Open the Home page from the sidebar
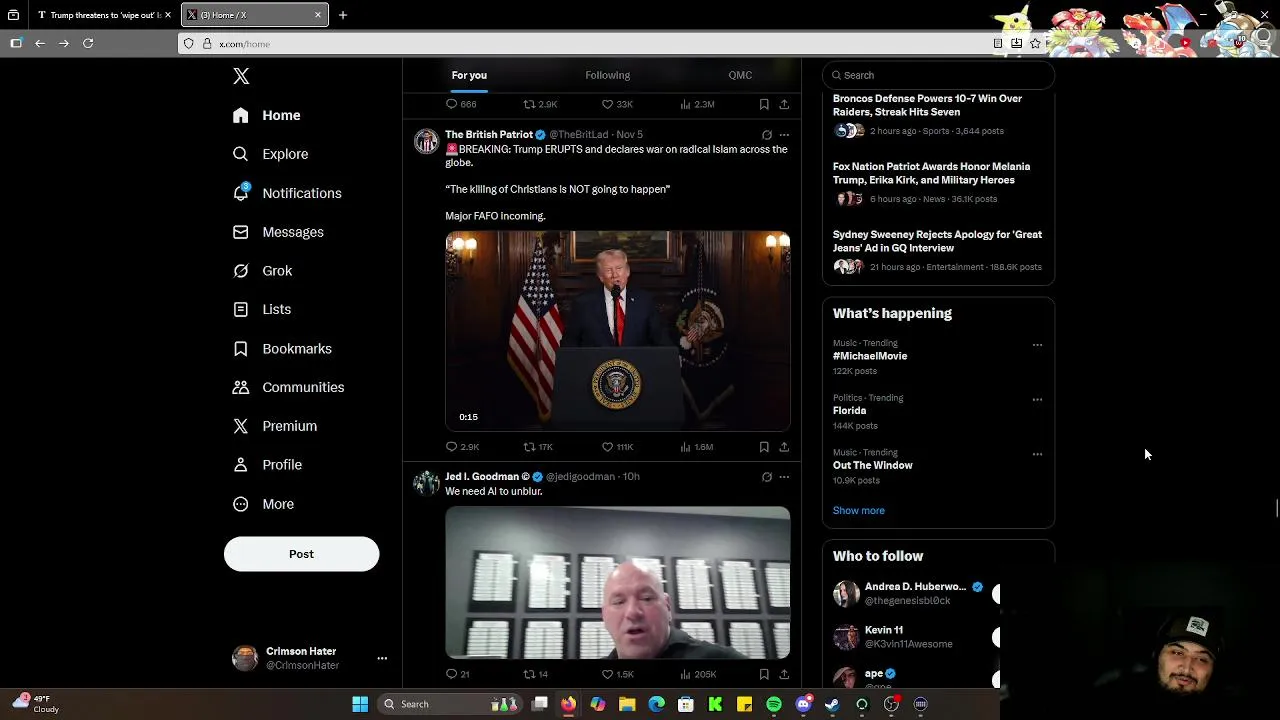This screenshot has height=720, width=1280. [x=266, y=115]
